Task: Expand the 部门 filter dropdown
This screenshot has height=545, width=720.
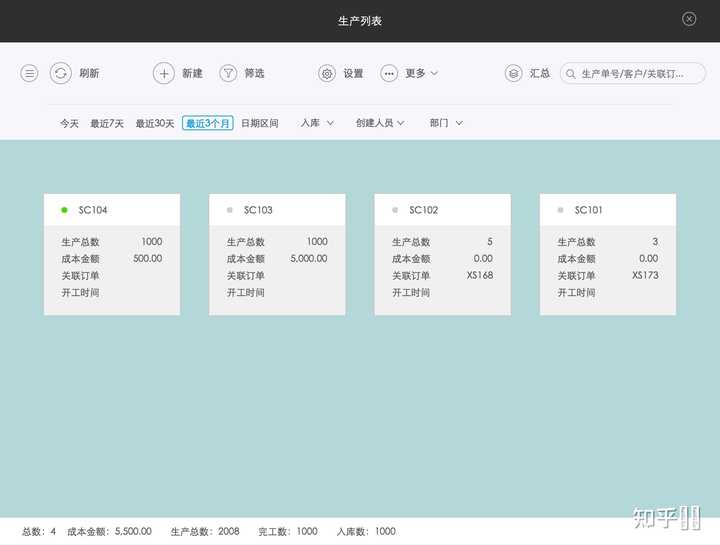Action: pos(446,123)
